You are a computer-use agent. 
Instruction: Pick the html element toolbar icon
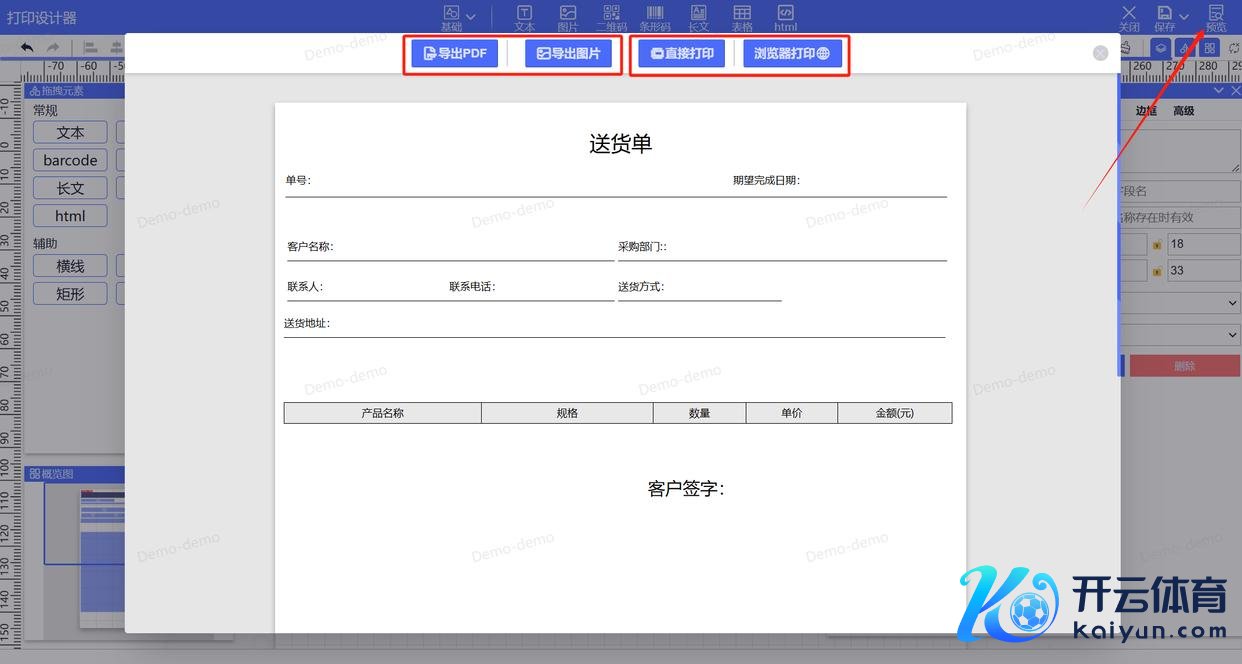786,17
